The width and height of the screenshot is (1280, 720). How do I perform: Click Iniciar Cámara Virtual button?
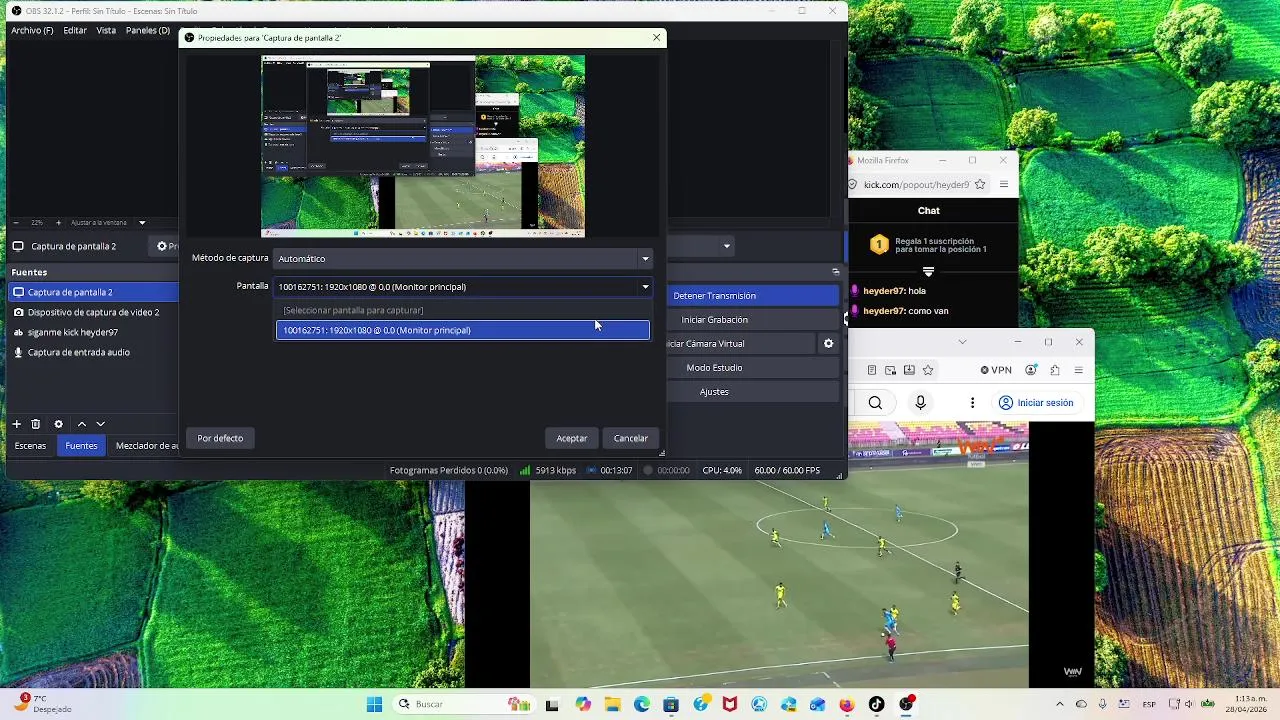(x=740, y=344)
